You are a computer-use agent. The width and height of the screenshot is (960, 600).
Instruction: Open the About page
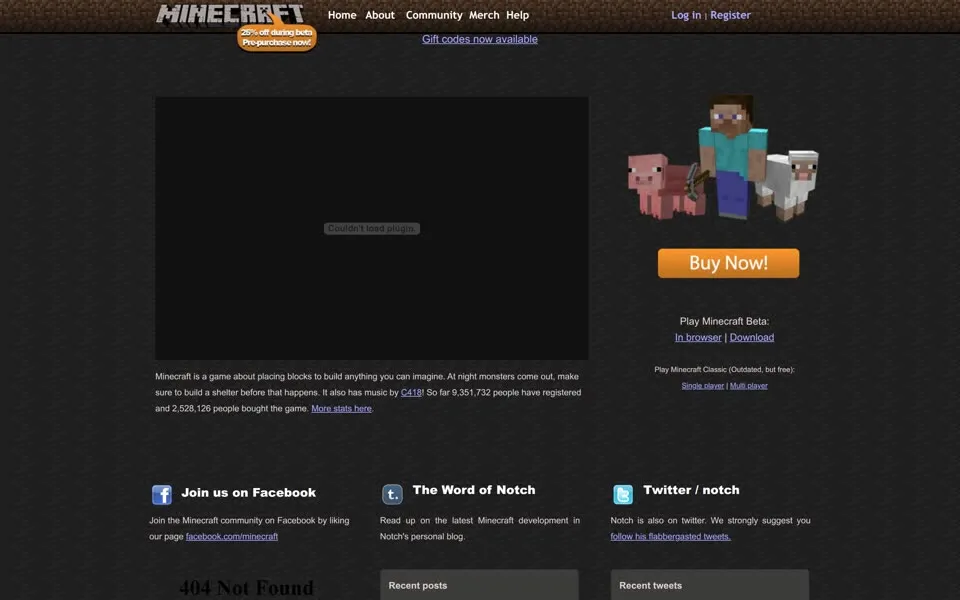tap(380, 15)
